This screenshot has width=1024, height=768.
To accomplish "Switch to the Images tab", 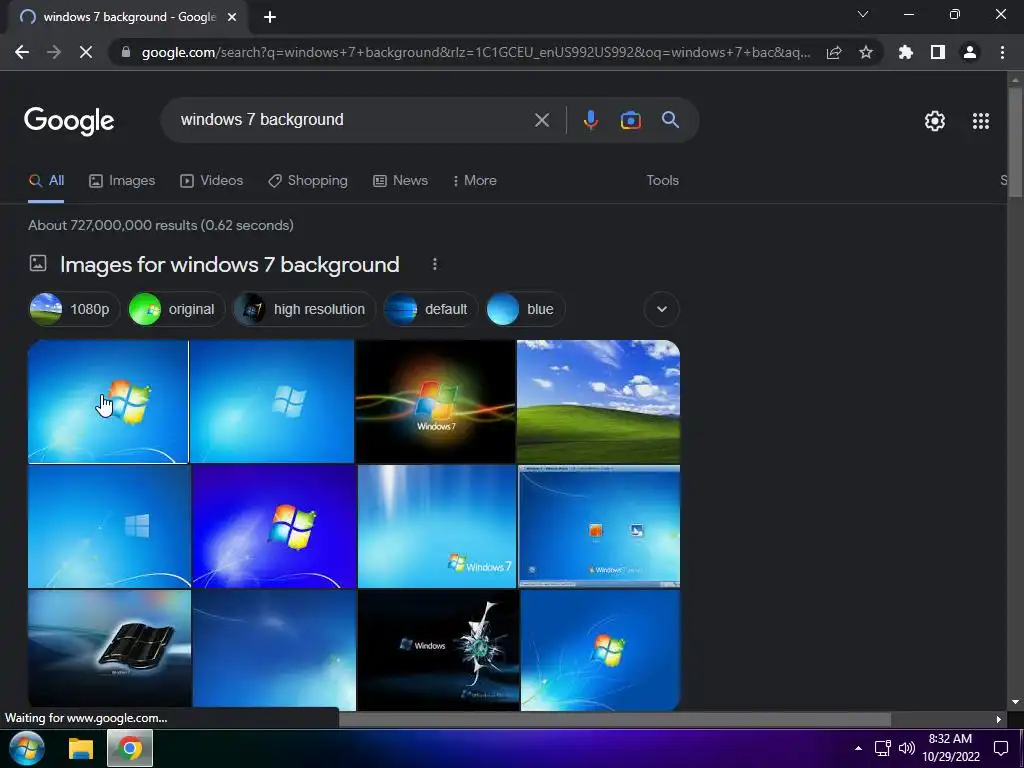I will click(122, 181).
